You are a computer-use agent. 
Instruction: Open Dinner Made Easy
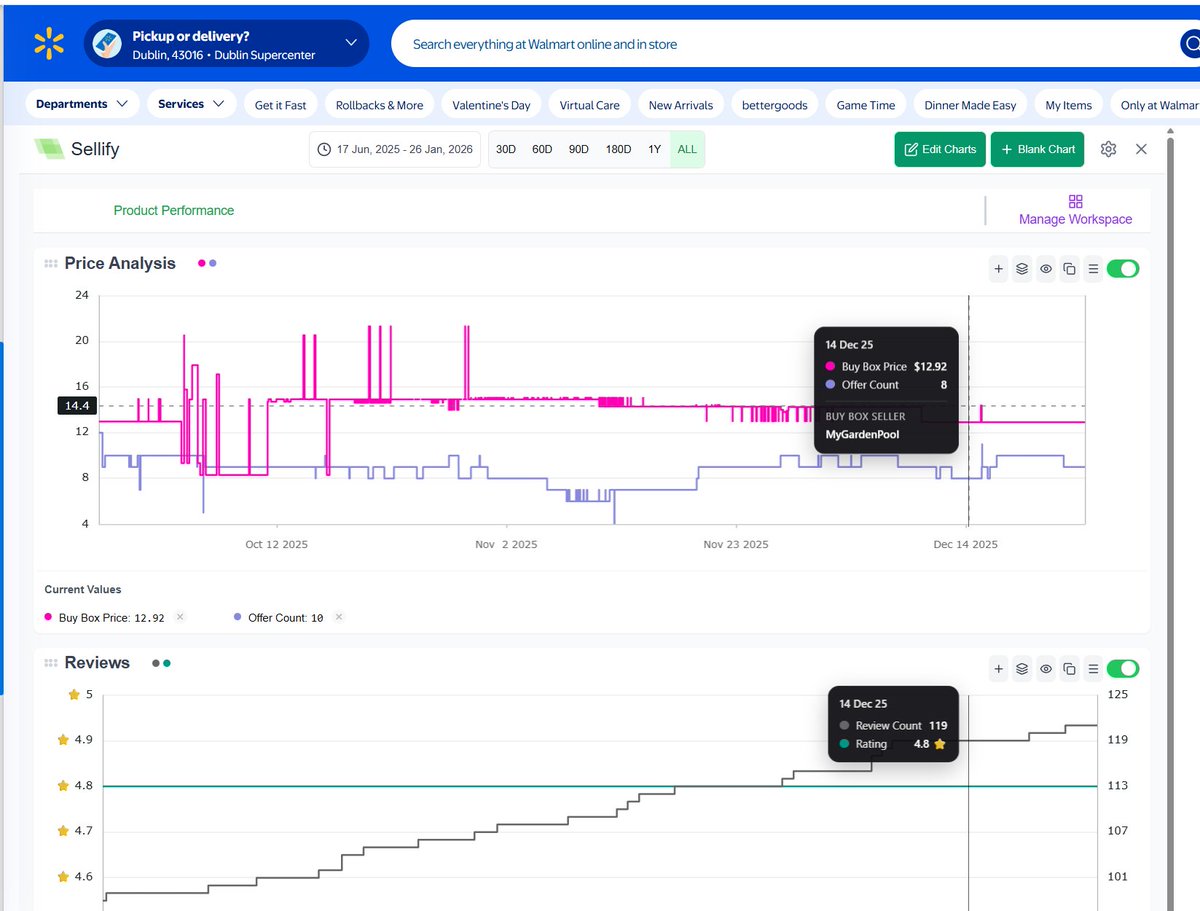tap(970, 105)
